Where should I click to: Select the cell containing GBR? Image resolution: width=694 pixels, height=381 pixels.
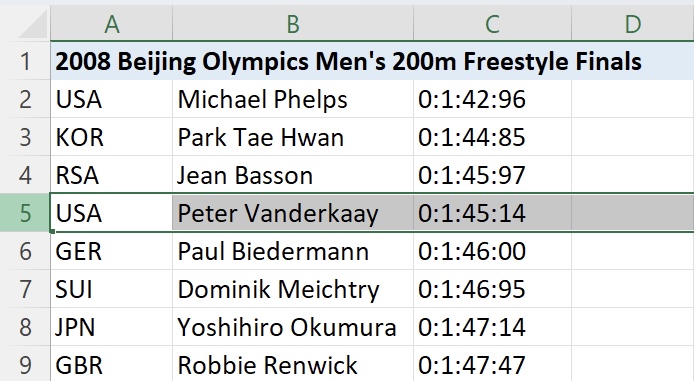click(x=112, y=365)
